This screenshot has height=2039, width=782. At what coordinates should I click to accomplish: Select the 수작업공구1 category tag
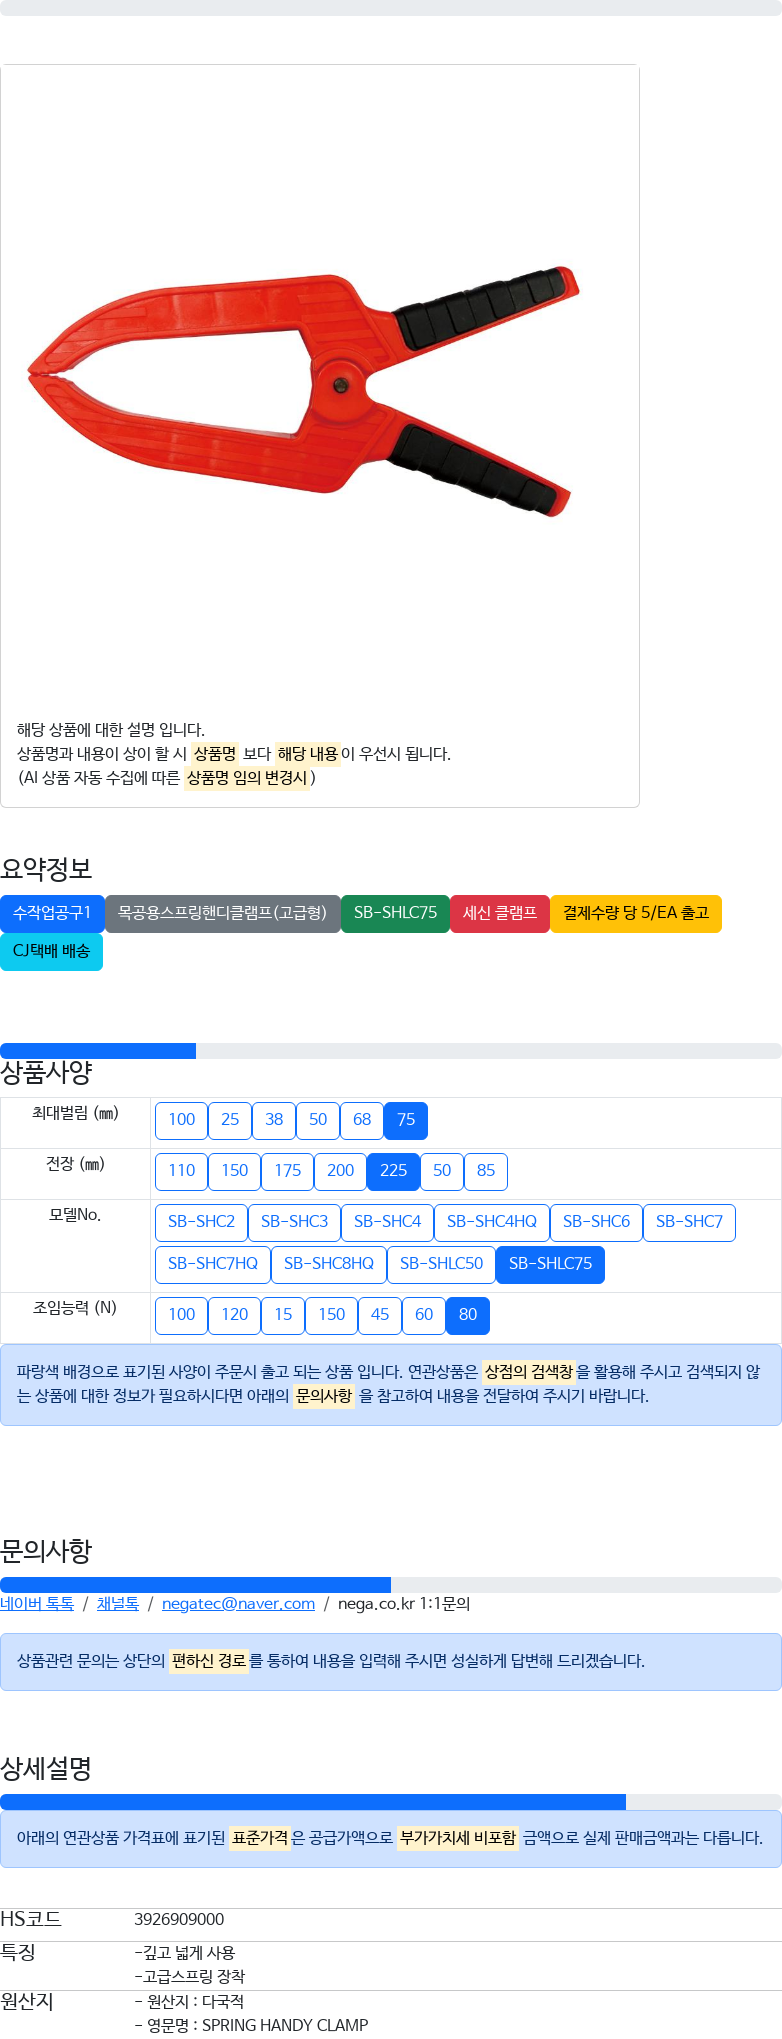tap(52, 914)
